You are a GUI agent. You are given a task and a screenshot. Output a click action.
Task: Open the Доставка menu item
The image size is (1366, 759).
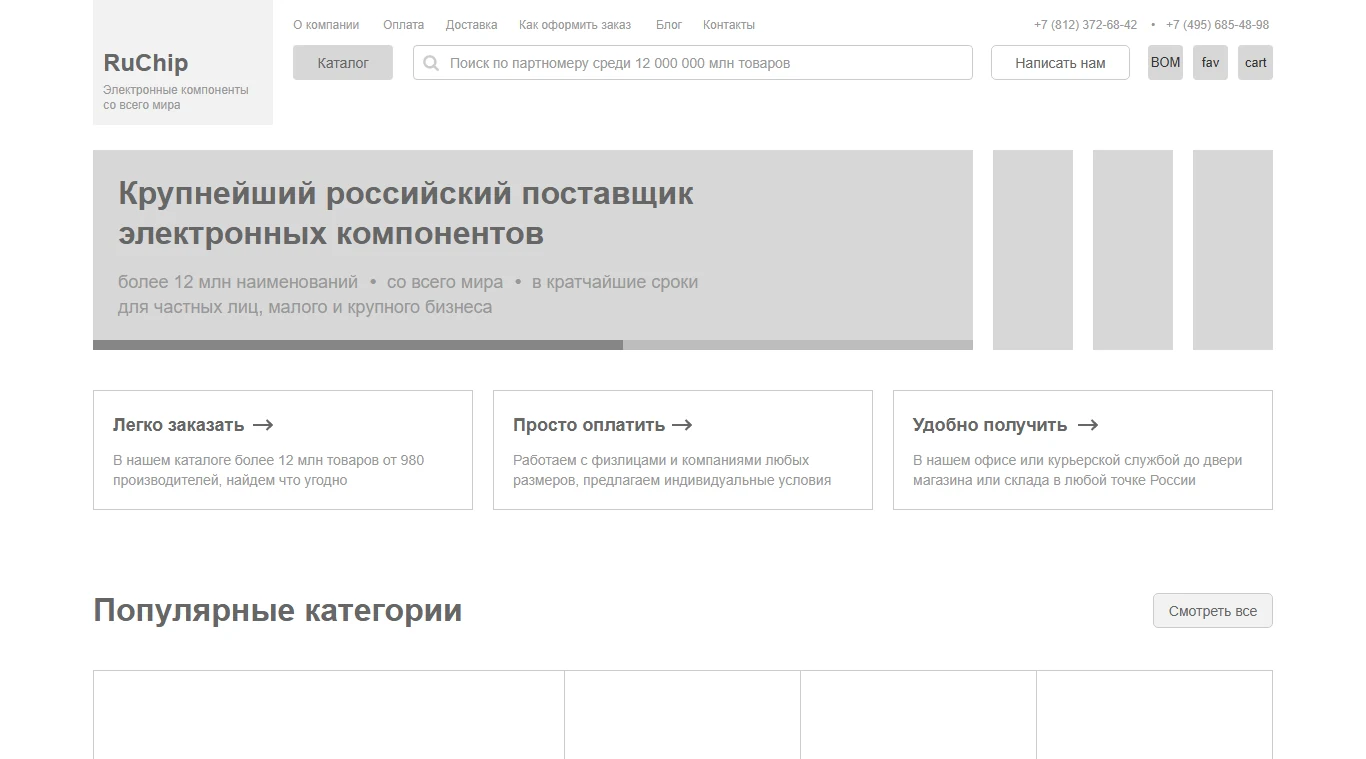(471, 25)
